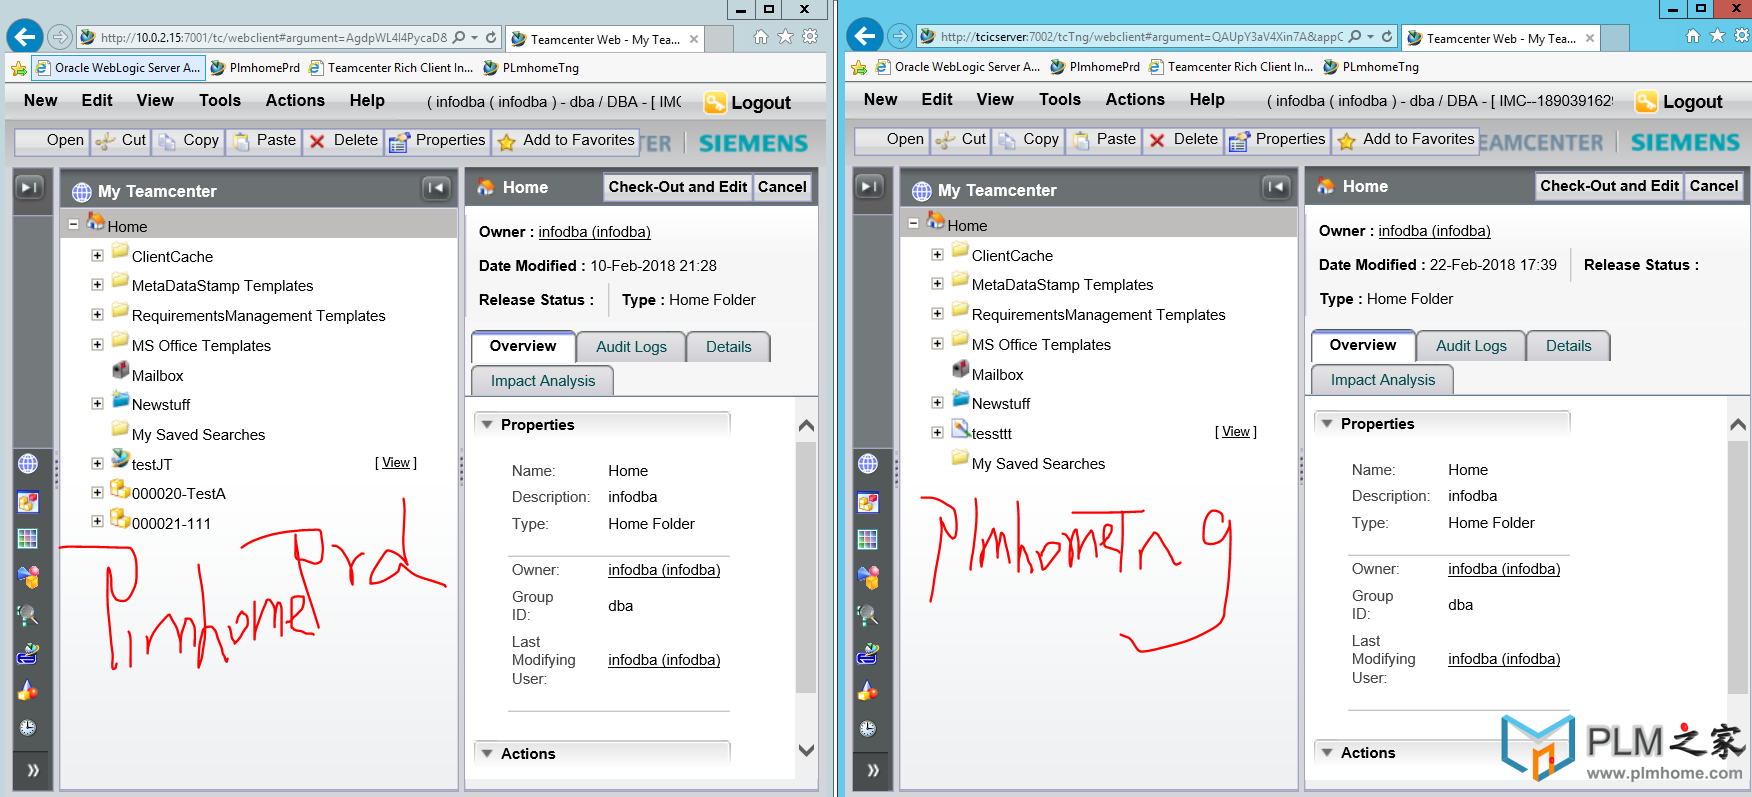Click Copy toolbar button in right window
The height and width of the screenshot is (797, 1752).
1028,140
